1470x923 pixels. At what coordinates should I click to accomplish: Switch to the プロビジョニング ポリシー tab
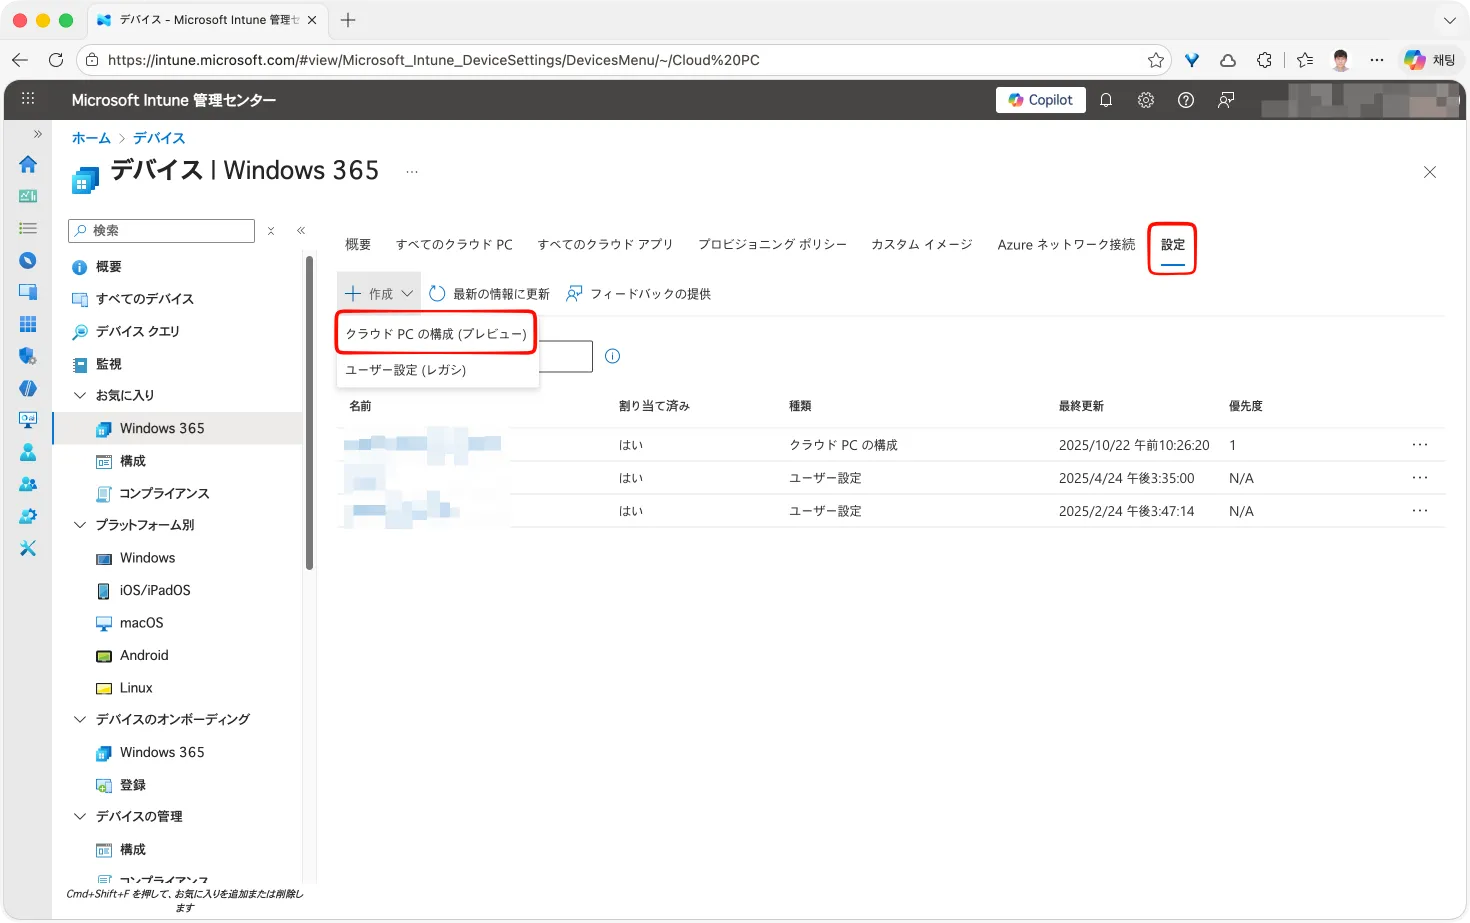click(x=772, y=245)
